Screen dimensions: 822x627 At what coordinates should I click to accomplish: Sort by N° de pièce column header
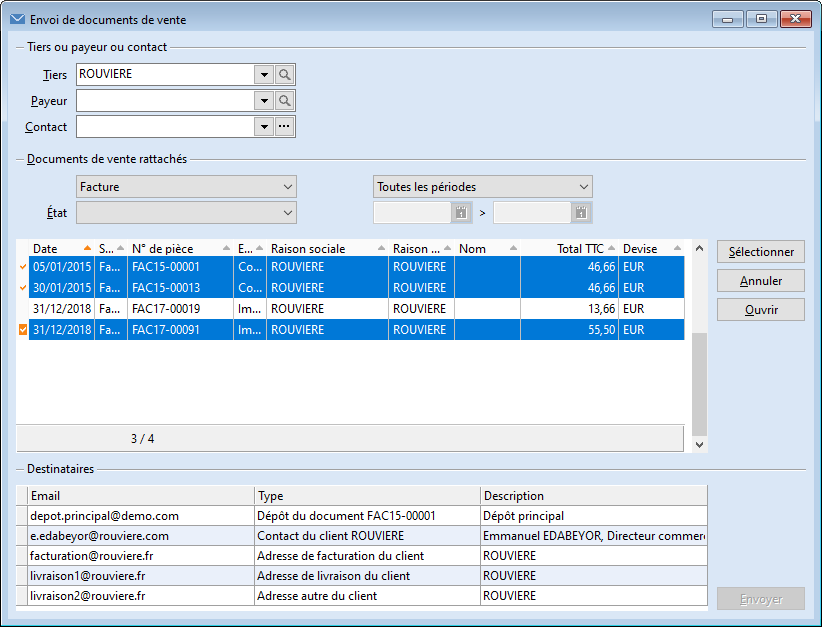pyautogui.click(x=180, y=248)
